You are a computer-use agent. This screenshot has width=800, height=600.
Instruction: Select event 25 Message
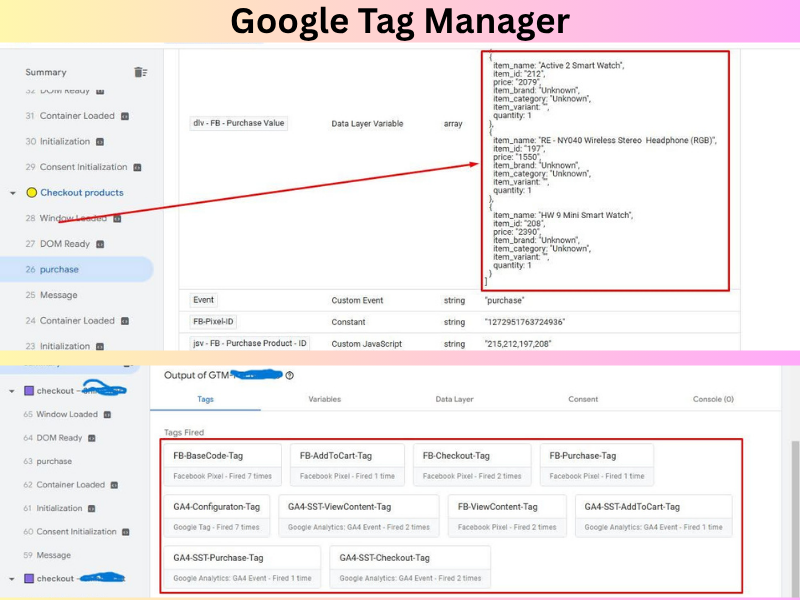(x=52, y=295)
